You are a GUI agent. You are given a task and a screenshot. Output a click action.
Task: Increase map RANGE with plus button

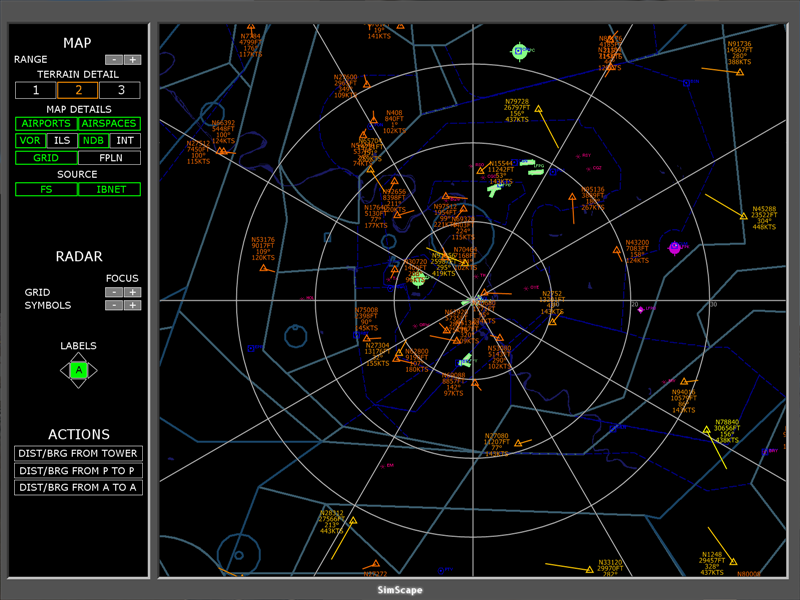[x=133, y=60]
